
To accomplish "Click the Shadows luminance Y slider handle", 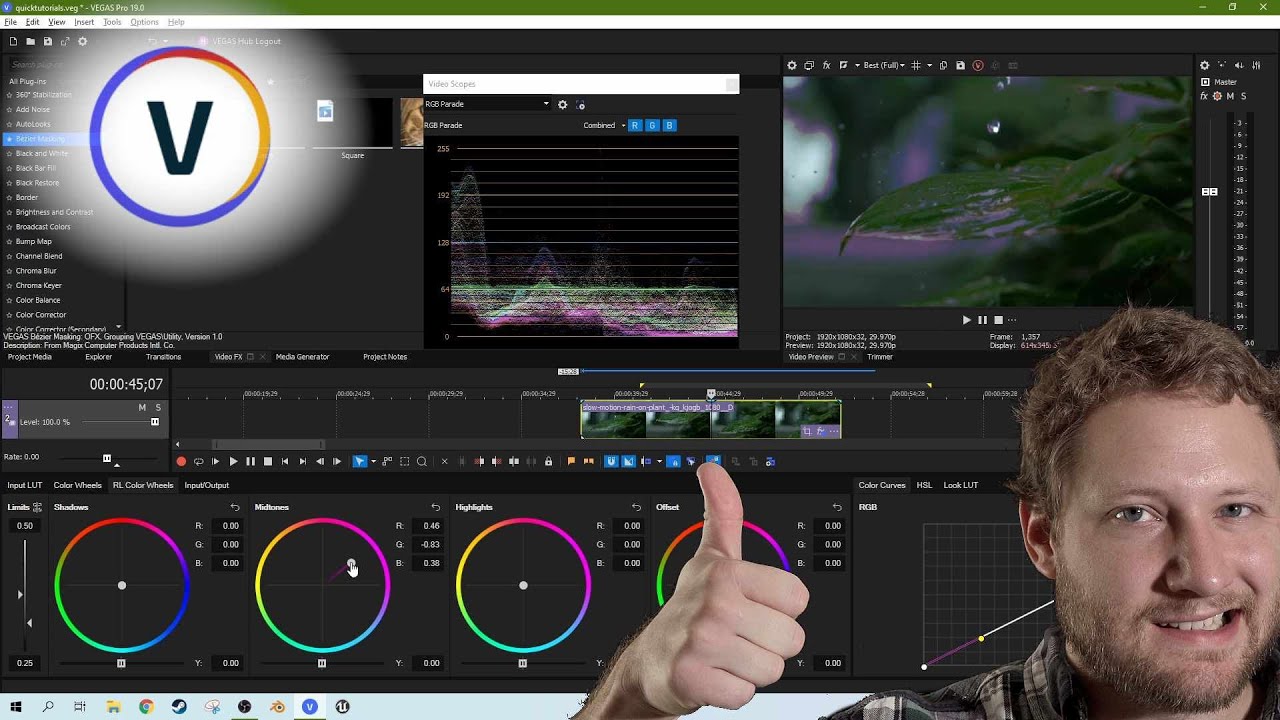I will pyautogui.click(x=121, y=663).
